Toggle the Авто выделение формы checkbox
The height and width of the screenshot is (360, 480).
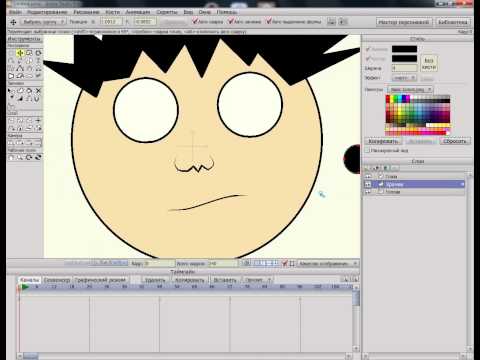(x=269, y=22)
